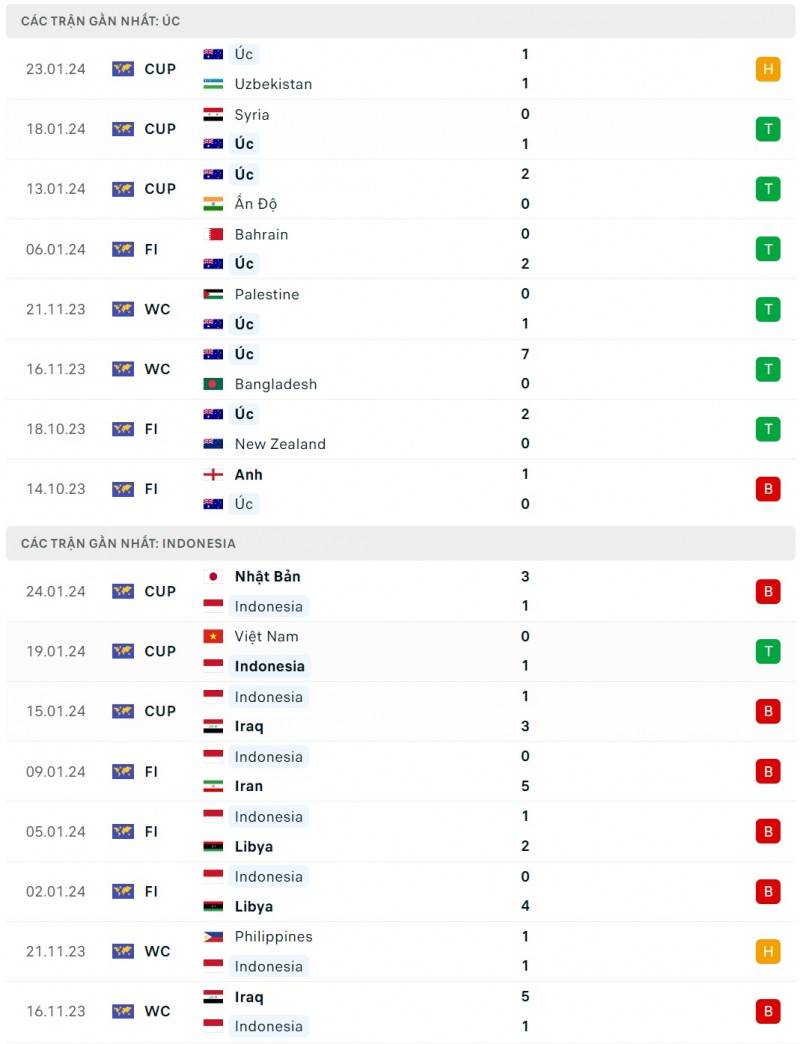This screenshot has width=800, height=1044.
Task: Click the Syria flag icon
Action: point(213,114)
